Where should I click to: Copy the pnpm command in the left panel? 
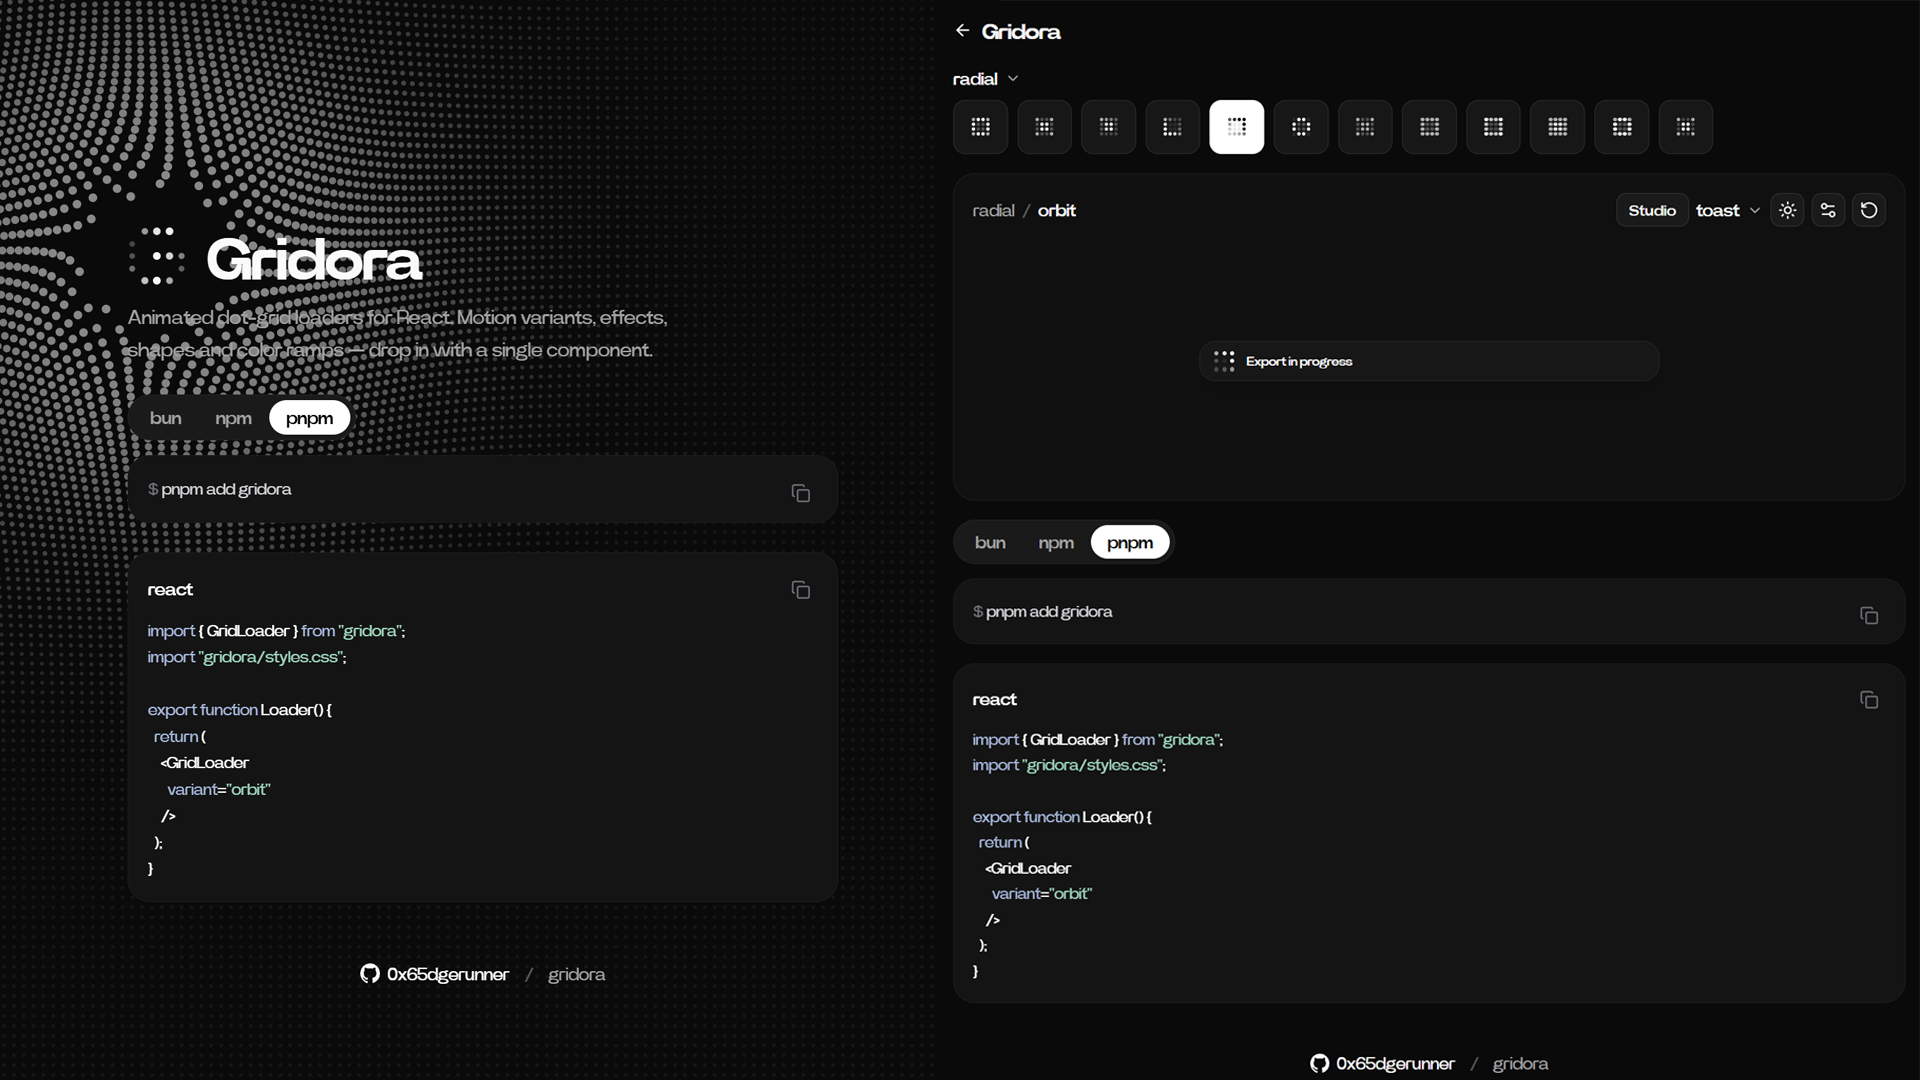(800, 493)
